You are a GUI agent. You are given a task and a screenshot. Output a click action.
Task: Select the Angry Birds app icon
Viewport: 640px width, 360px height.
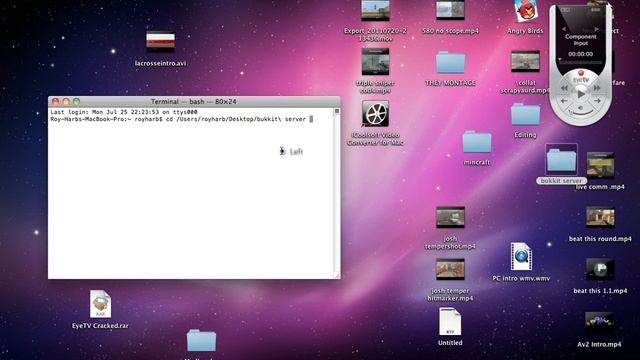(525, 11)
